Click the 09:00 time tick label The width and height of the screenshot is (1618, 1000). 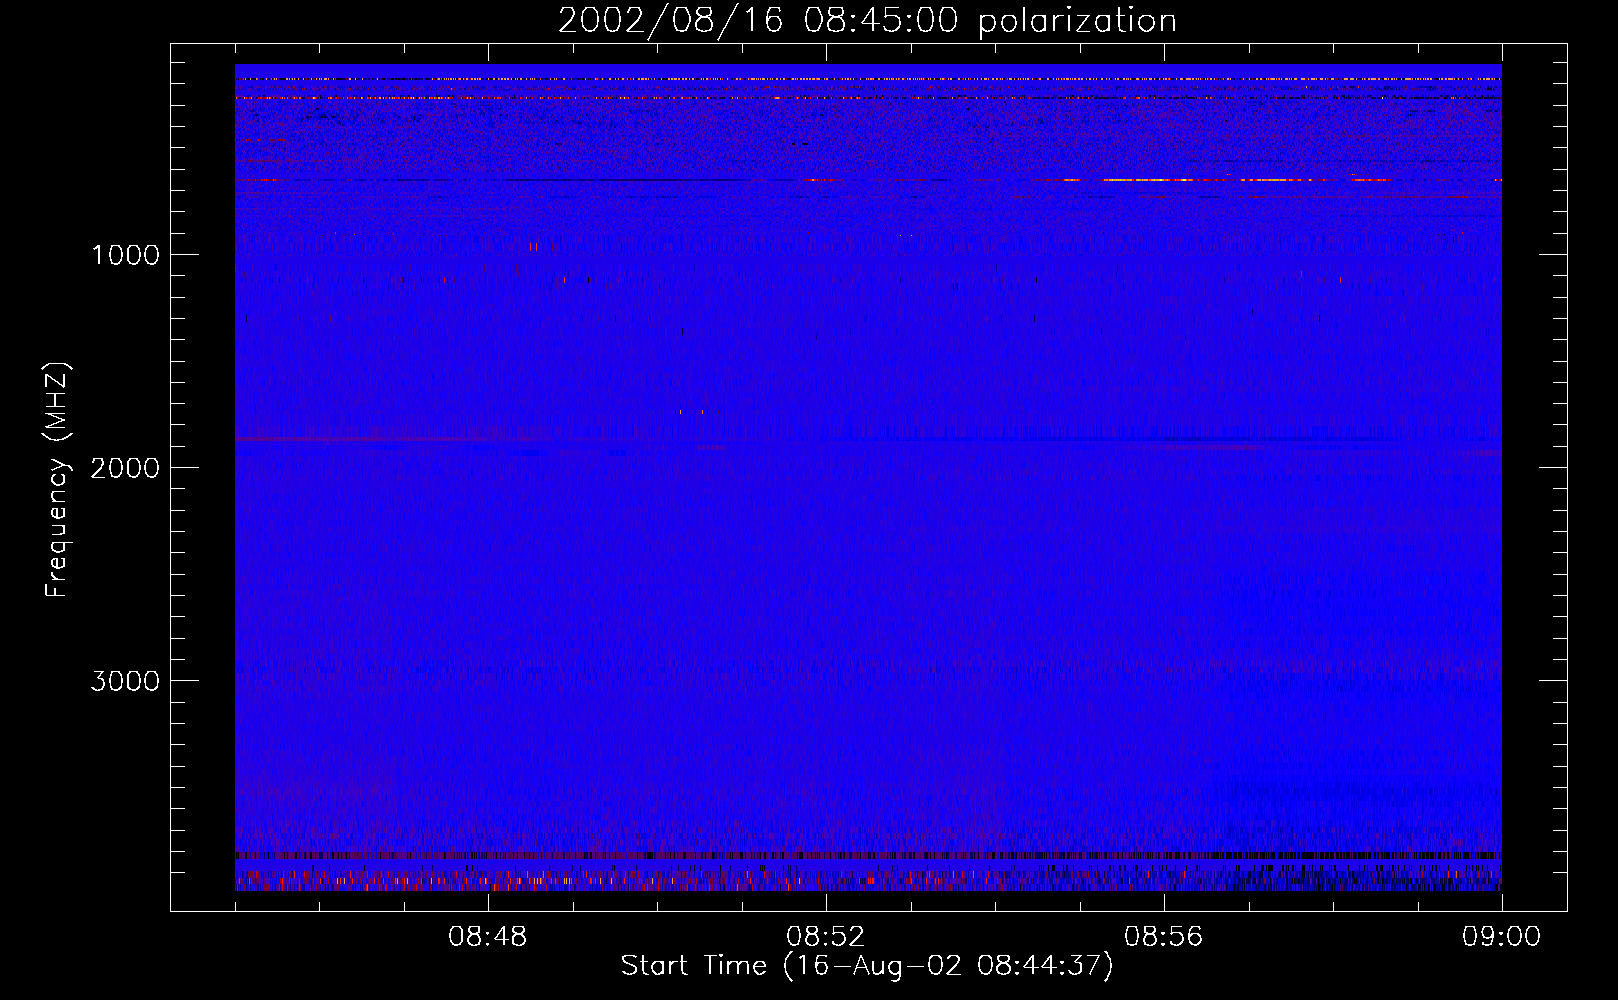(x=1502, y=937)
